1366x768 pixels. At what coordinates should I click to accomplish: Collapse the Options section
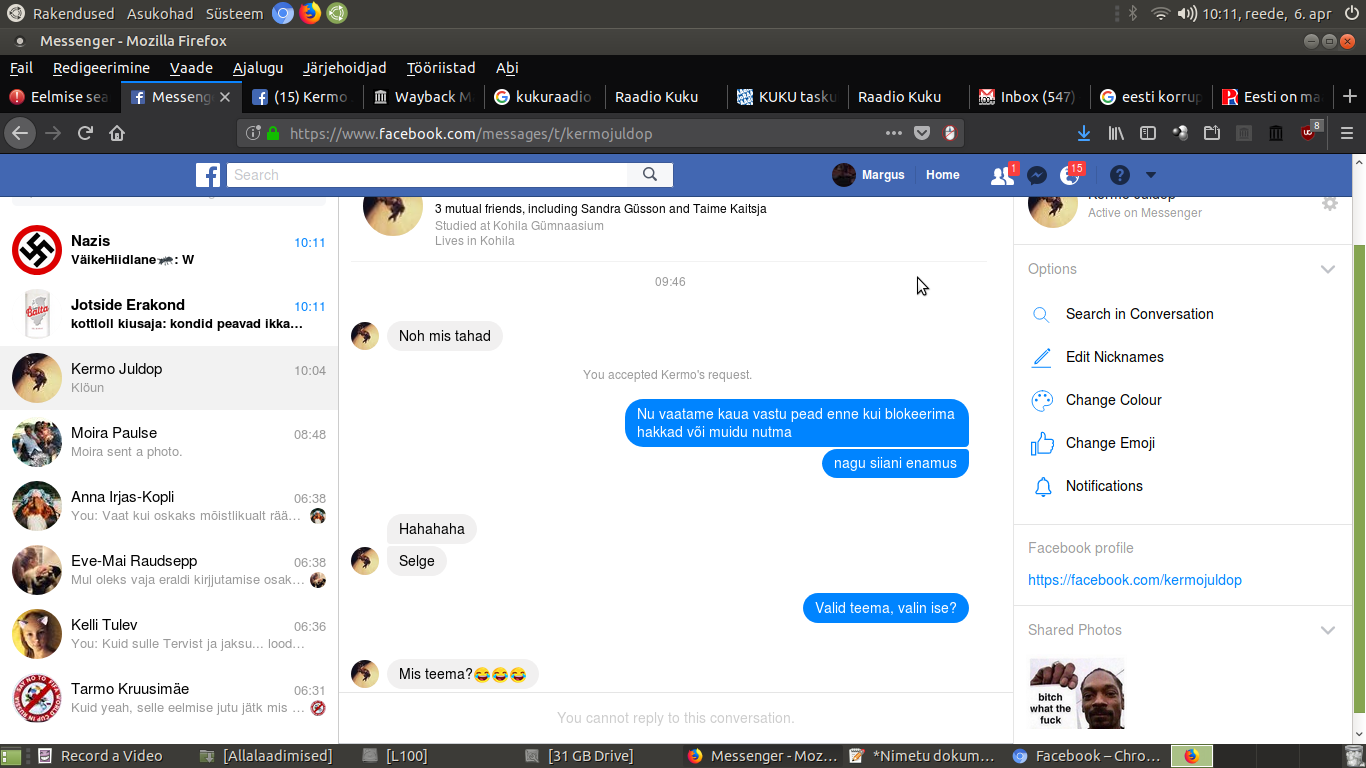click(x=1328, y=269)
